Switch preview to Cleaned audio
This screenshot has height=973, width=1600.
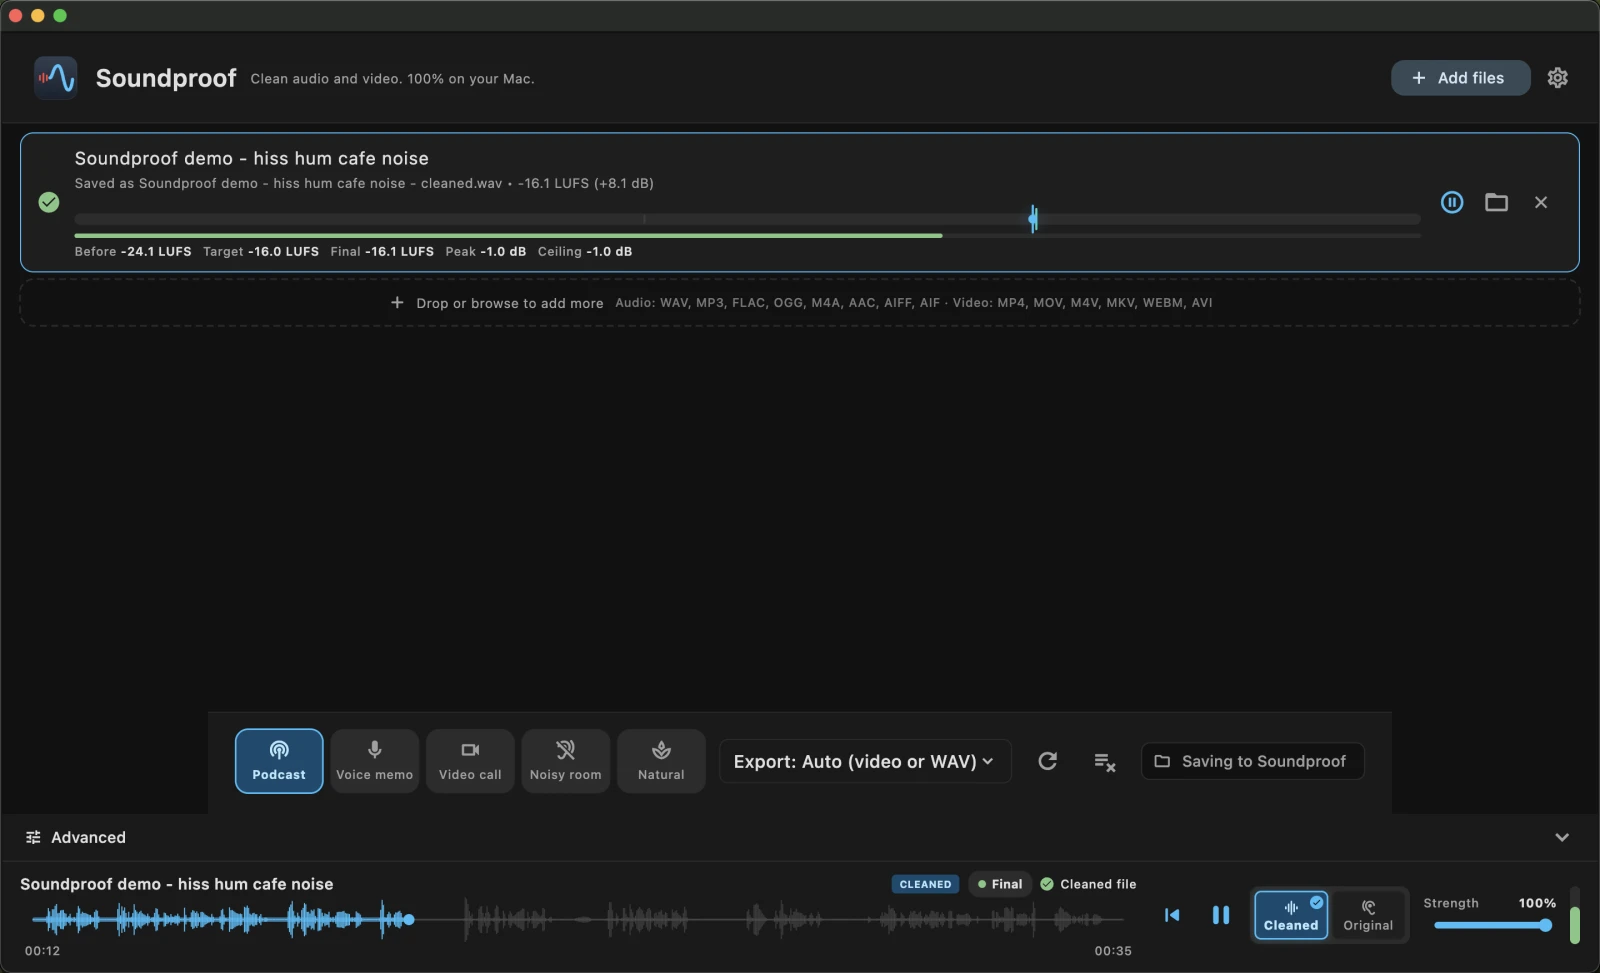coord(1291,915)
